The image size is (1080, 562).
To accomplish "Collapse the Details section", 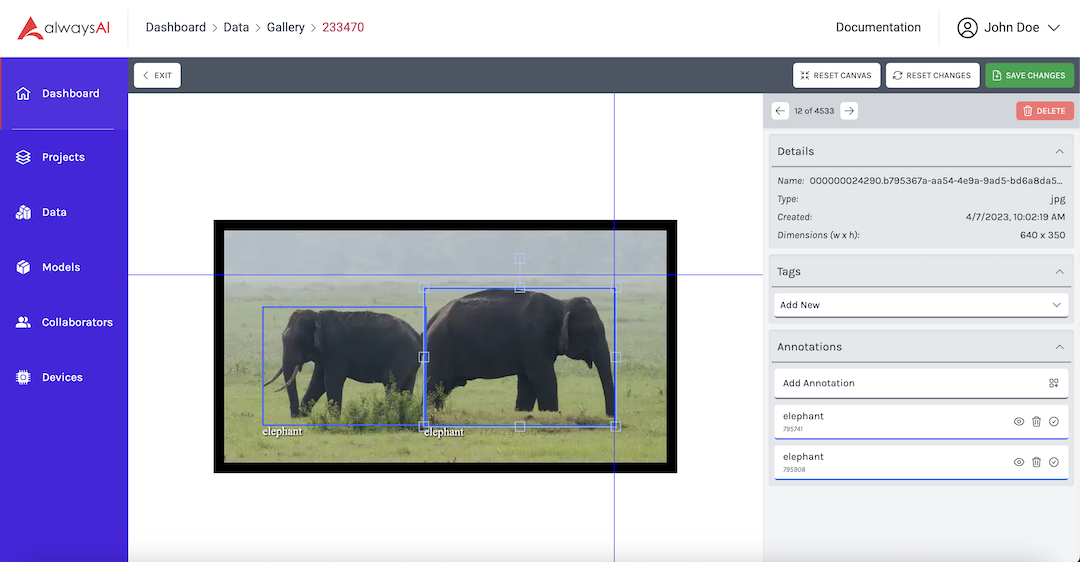I will coord(1059,152).
